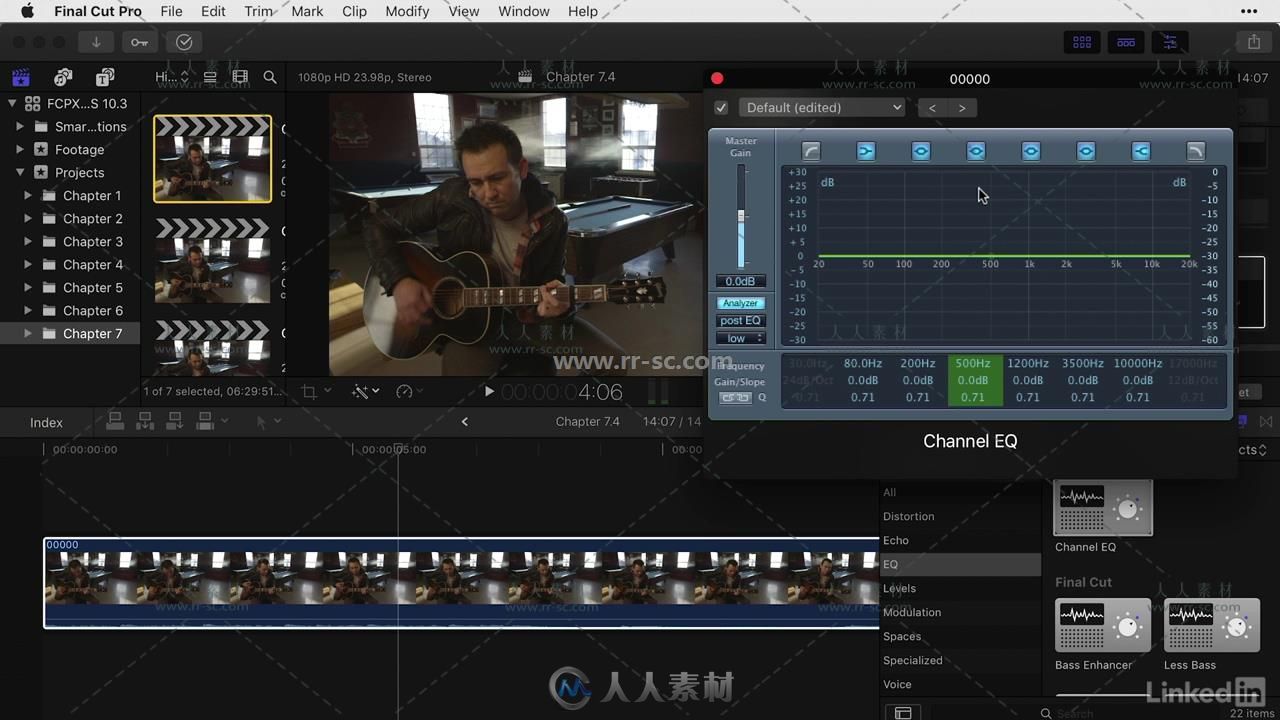Expand the Footage event
The width and height of the screenshot is (1280, 720).
click(20, 150)
